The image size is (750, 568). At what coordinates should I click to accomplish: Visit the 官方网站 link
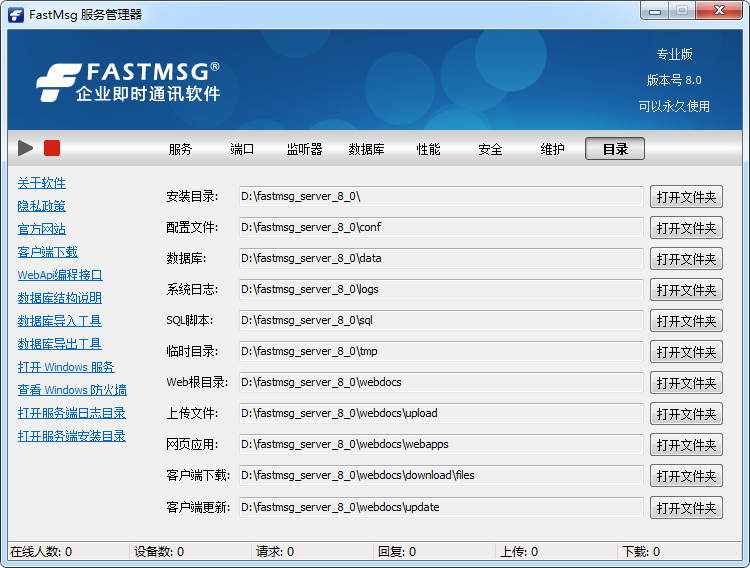click(x=42, y=229)
